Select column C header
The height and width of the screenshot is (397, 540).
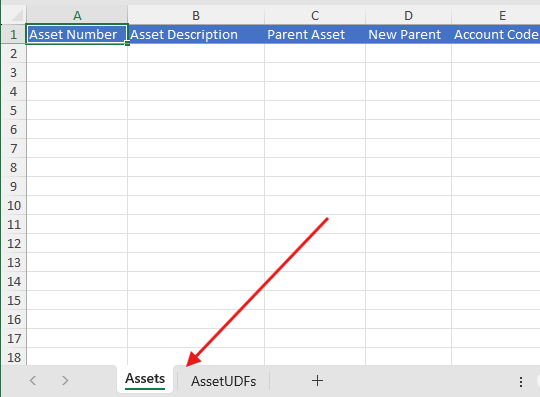(x=315, y=15)
